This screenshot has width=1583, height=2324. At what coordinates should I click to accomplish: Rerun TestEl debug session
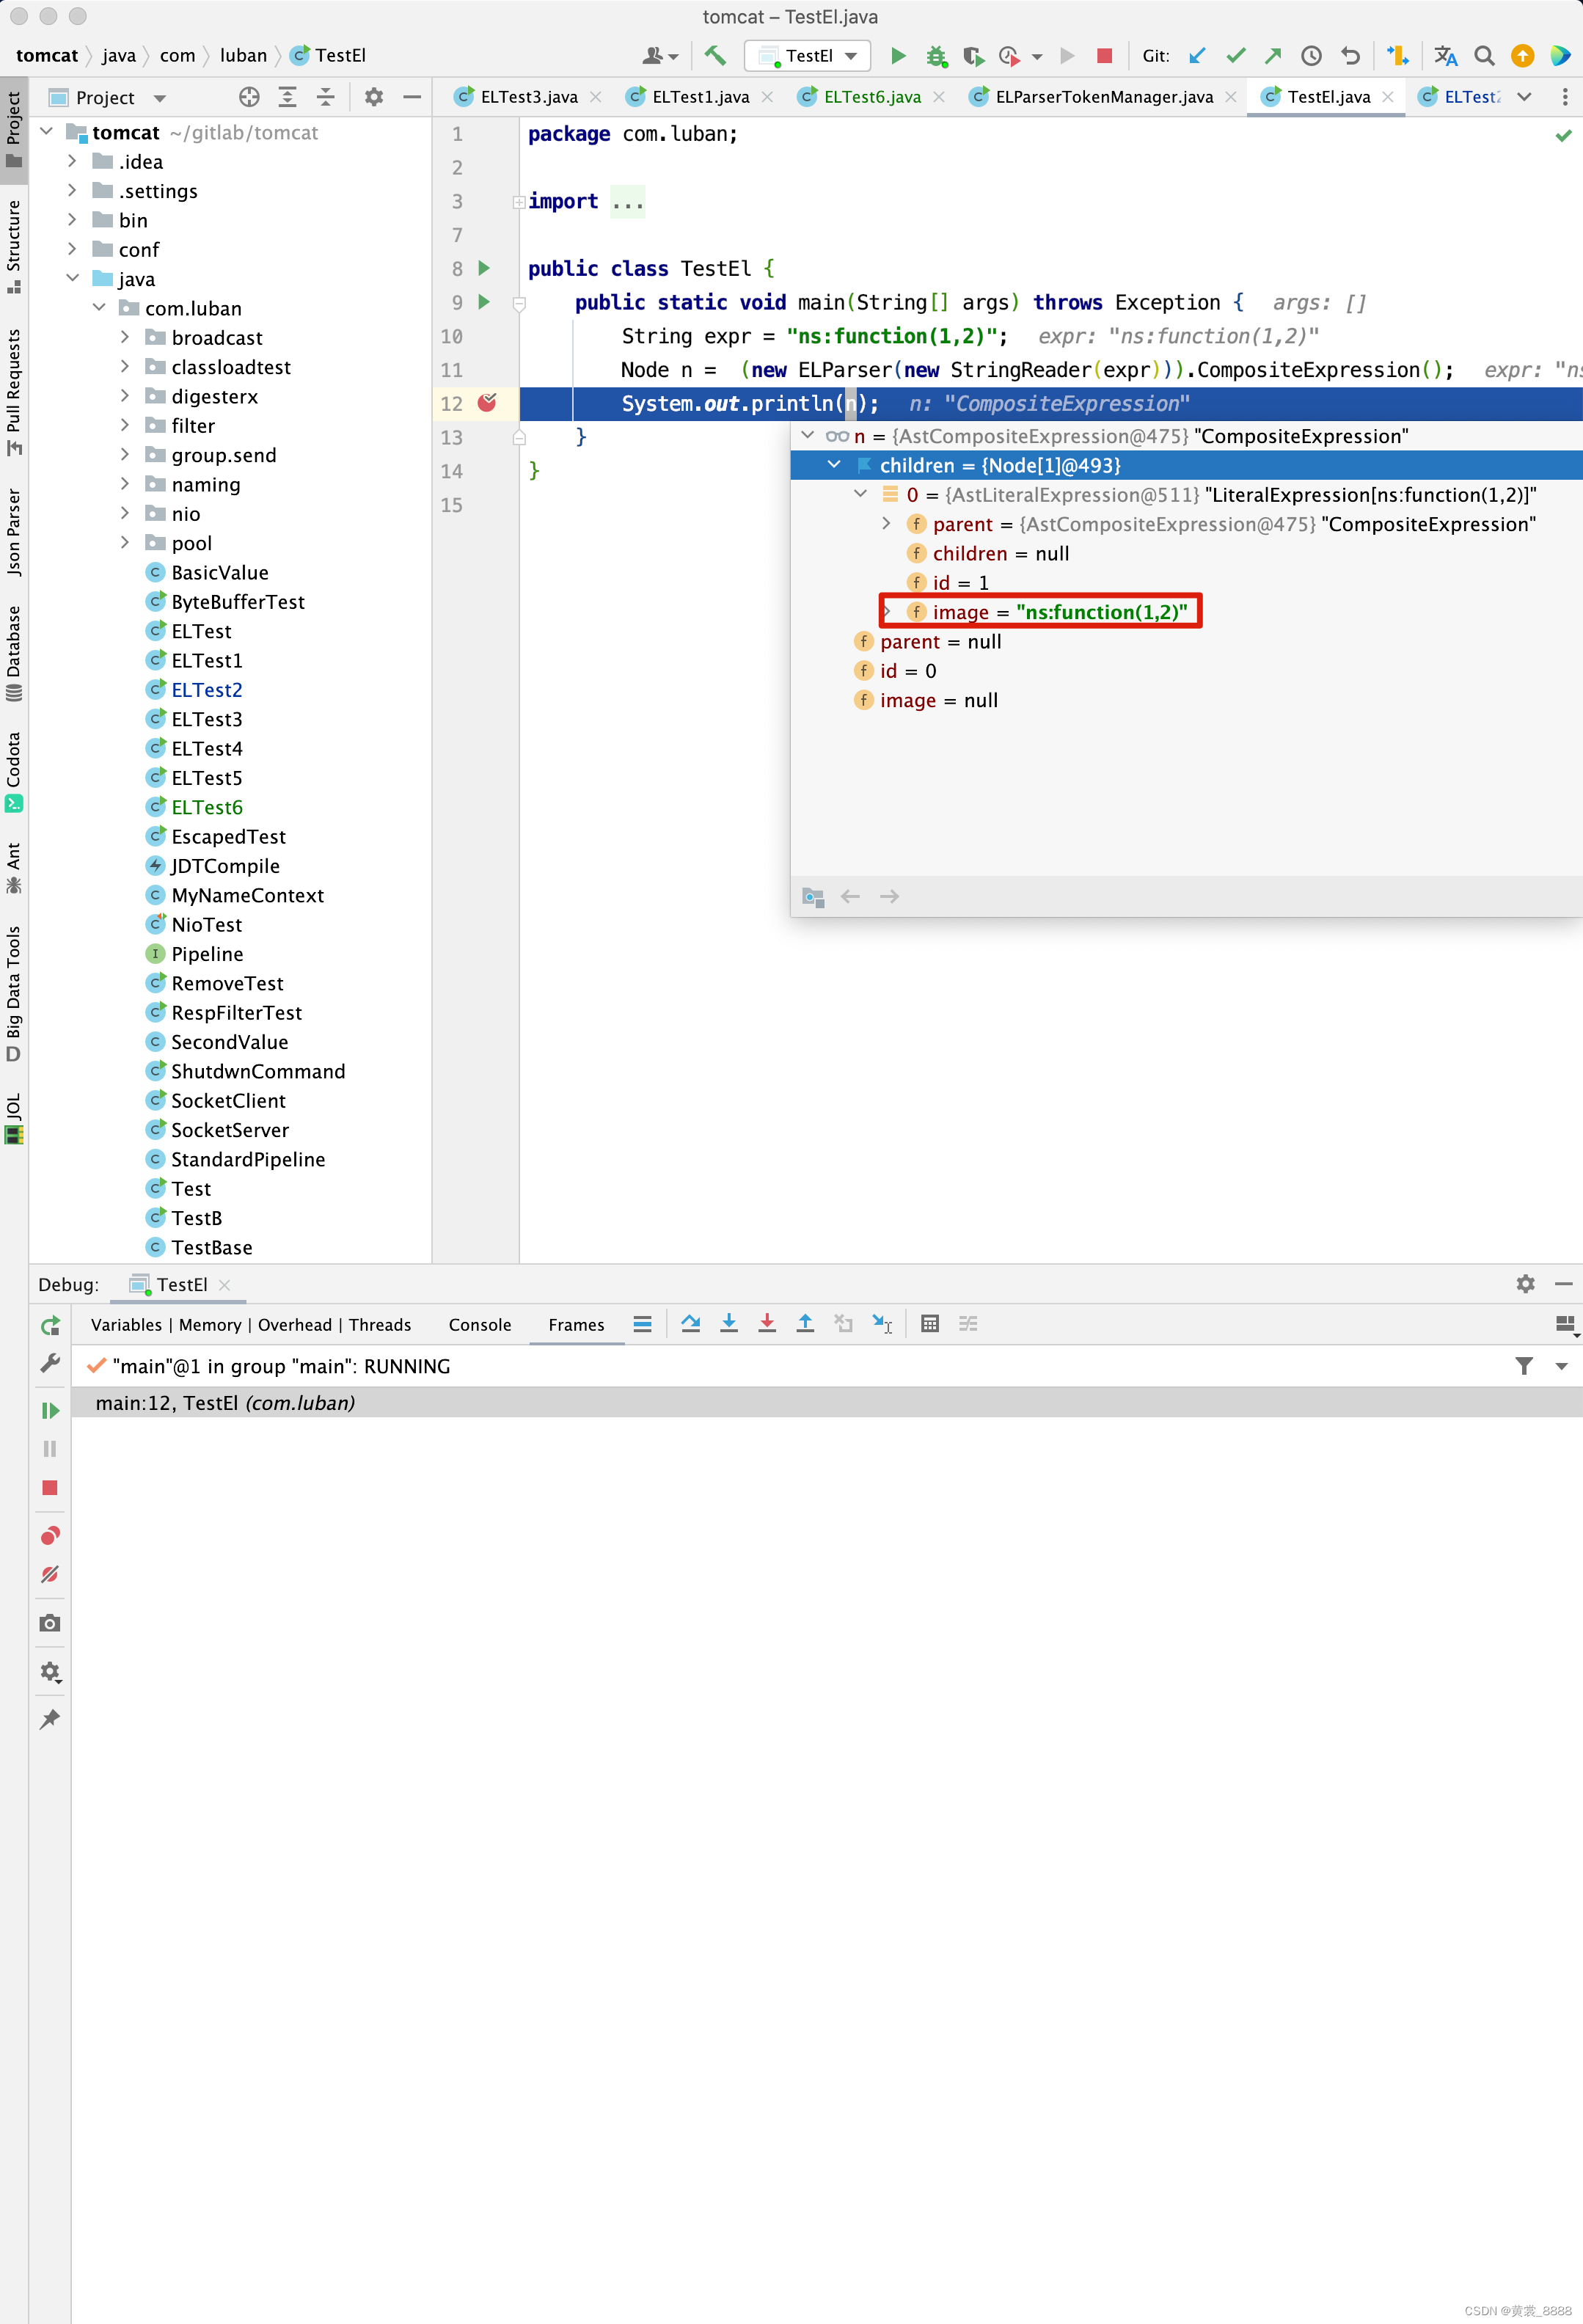(50, 1326)
